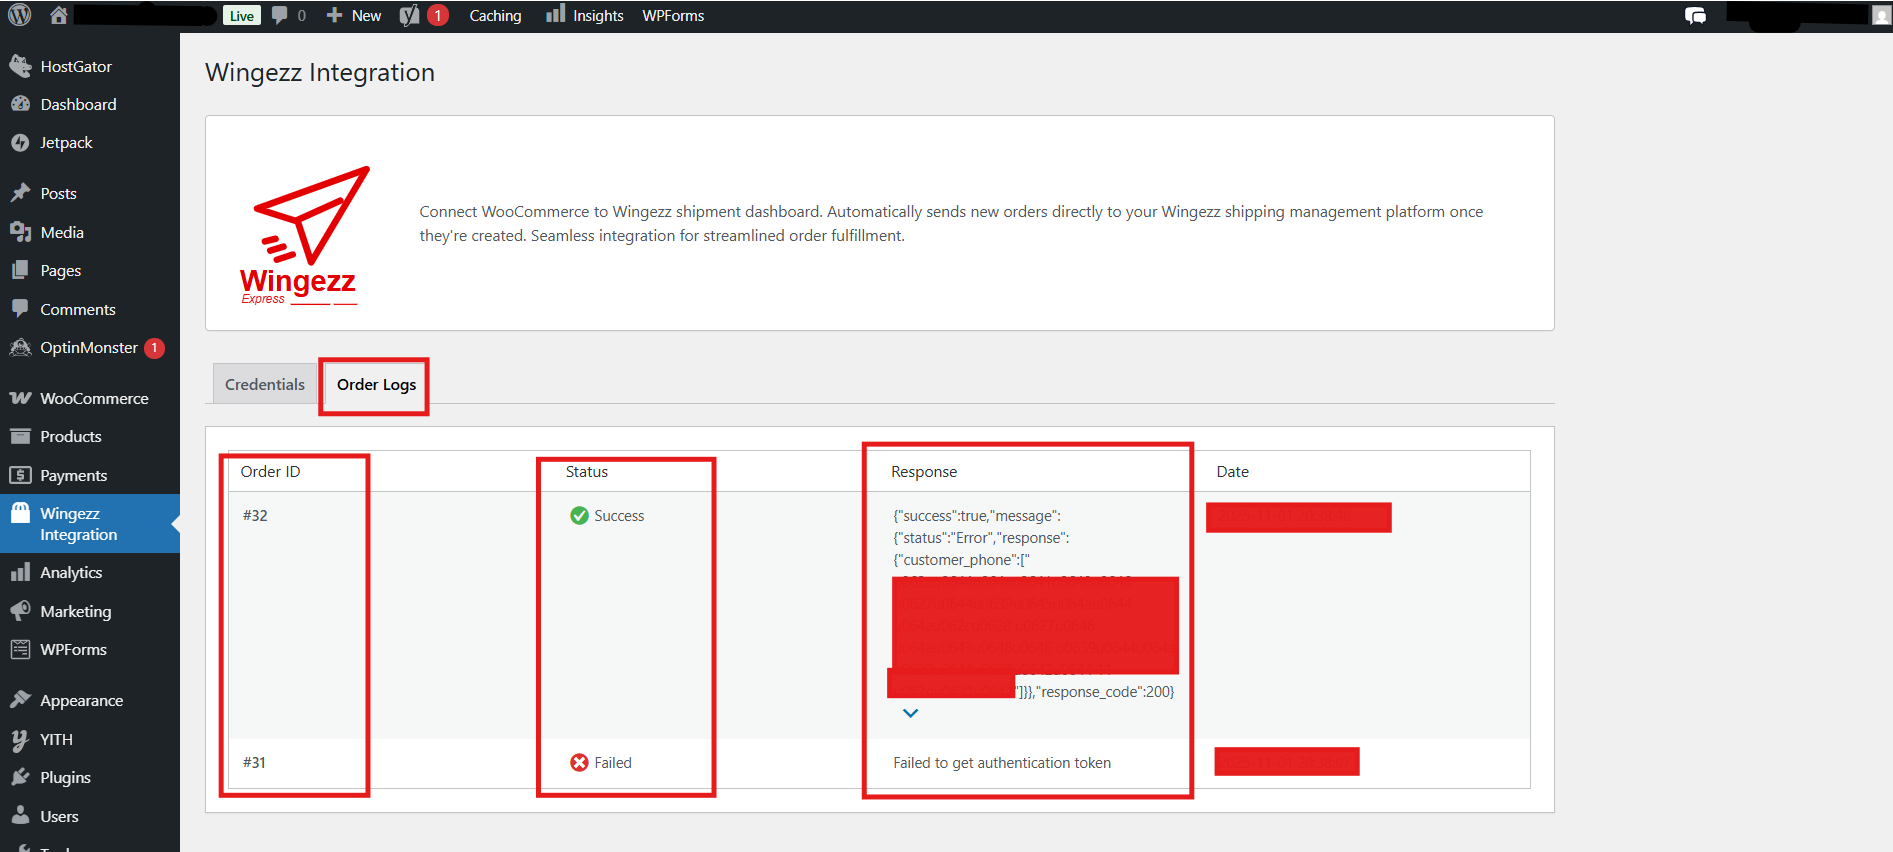
Task: Switch to the Credentials tab
Action: coord(265,384)
